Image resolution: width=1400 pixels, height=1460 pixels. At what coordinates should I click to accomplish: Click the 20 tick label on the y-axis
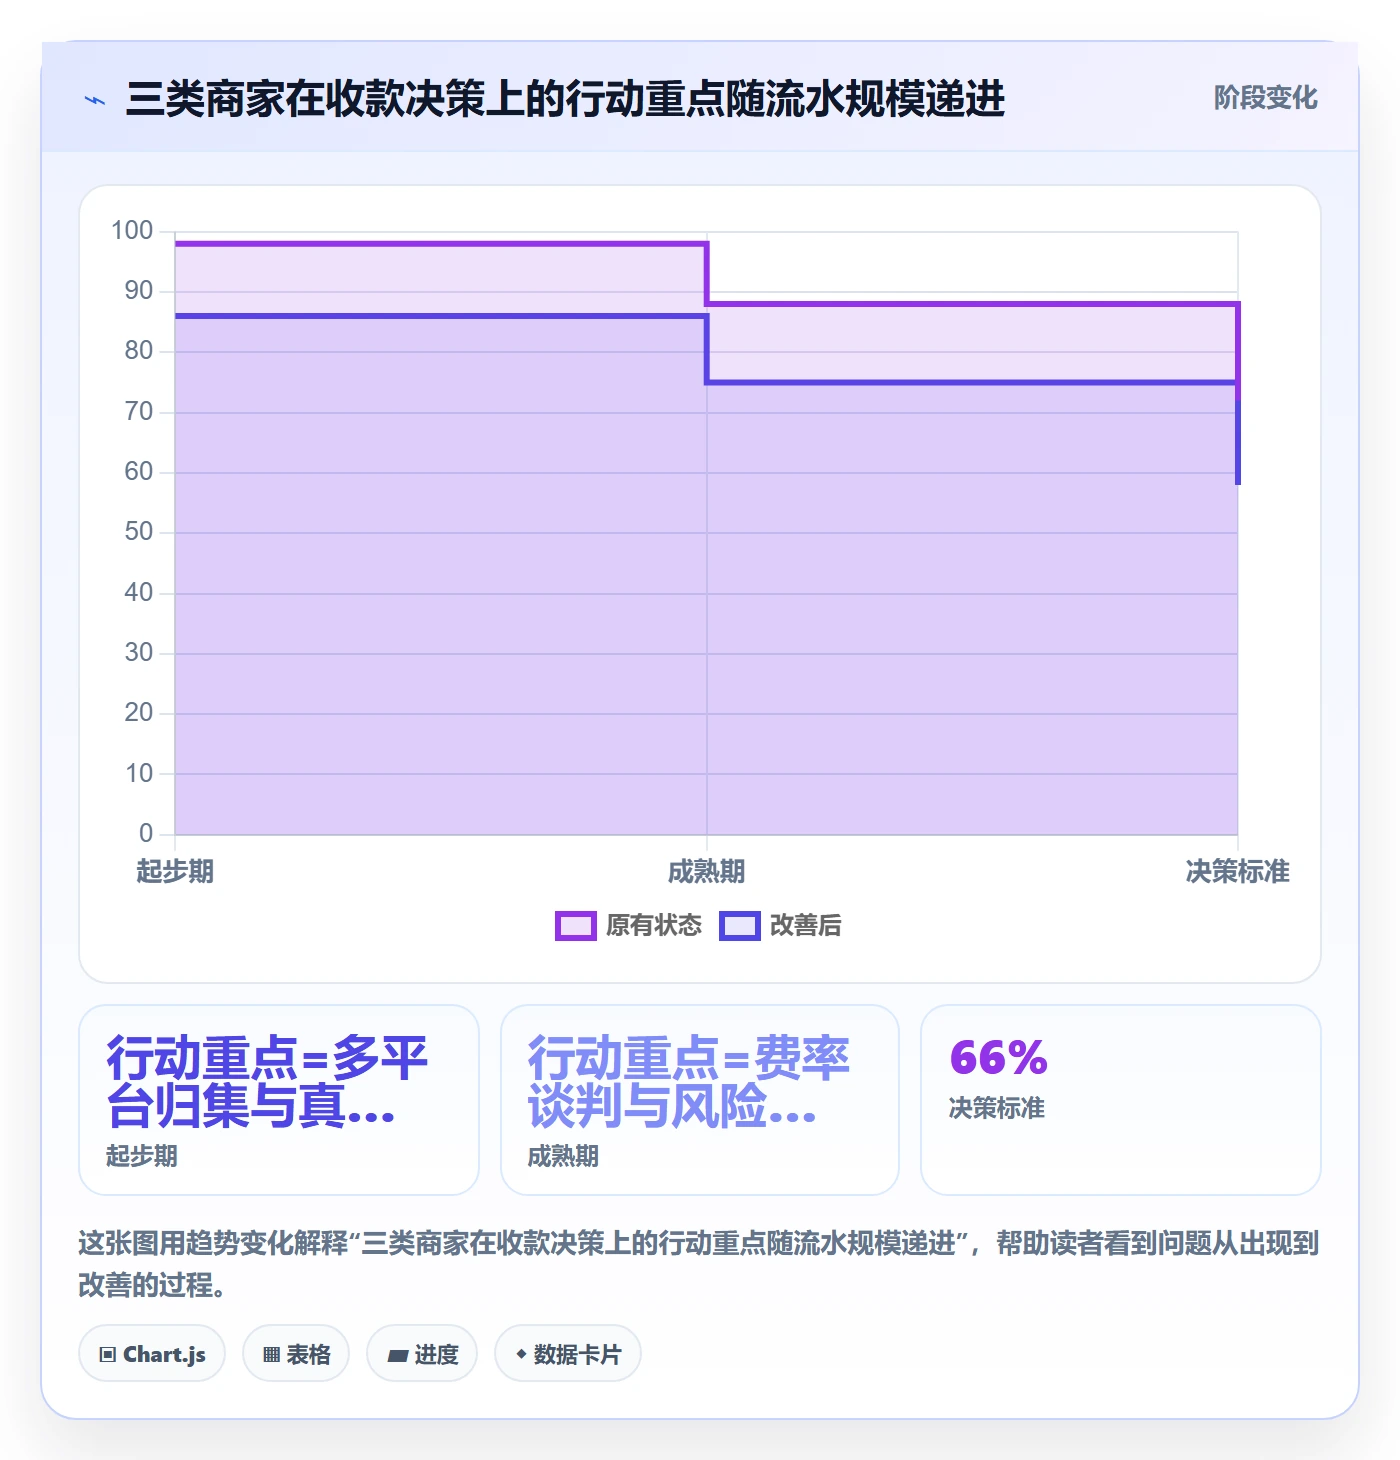coord(139,713)
